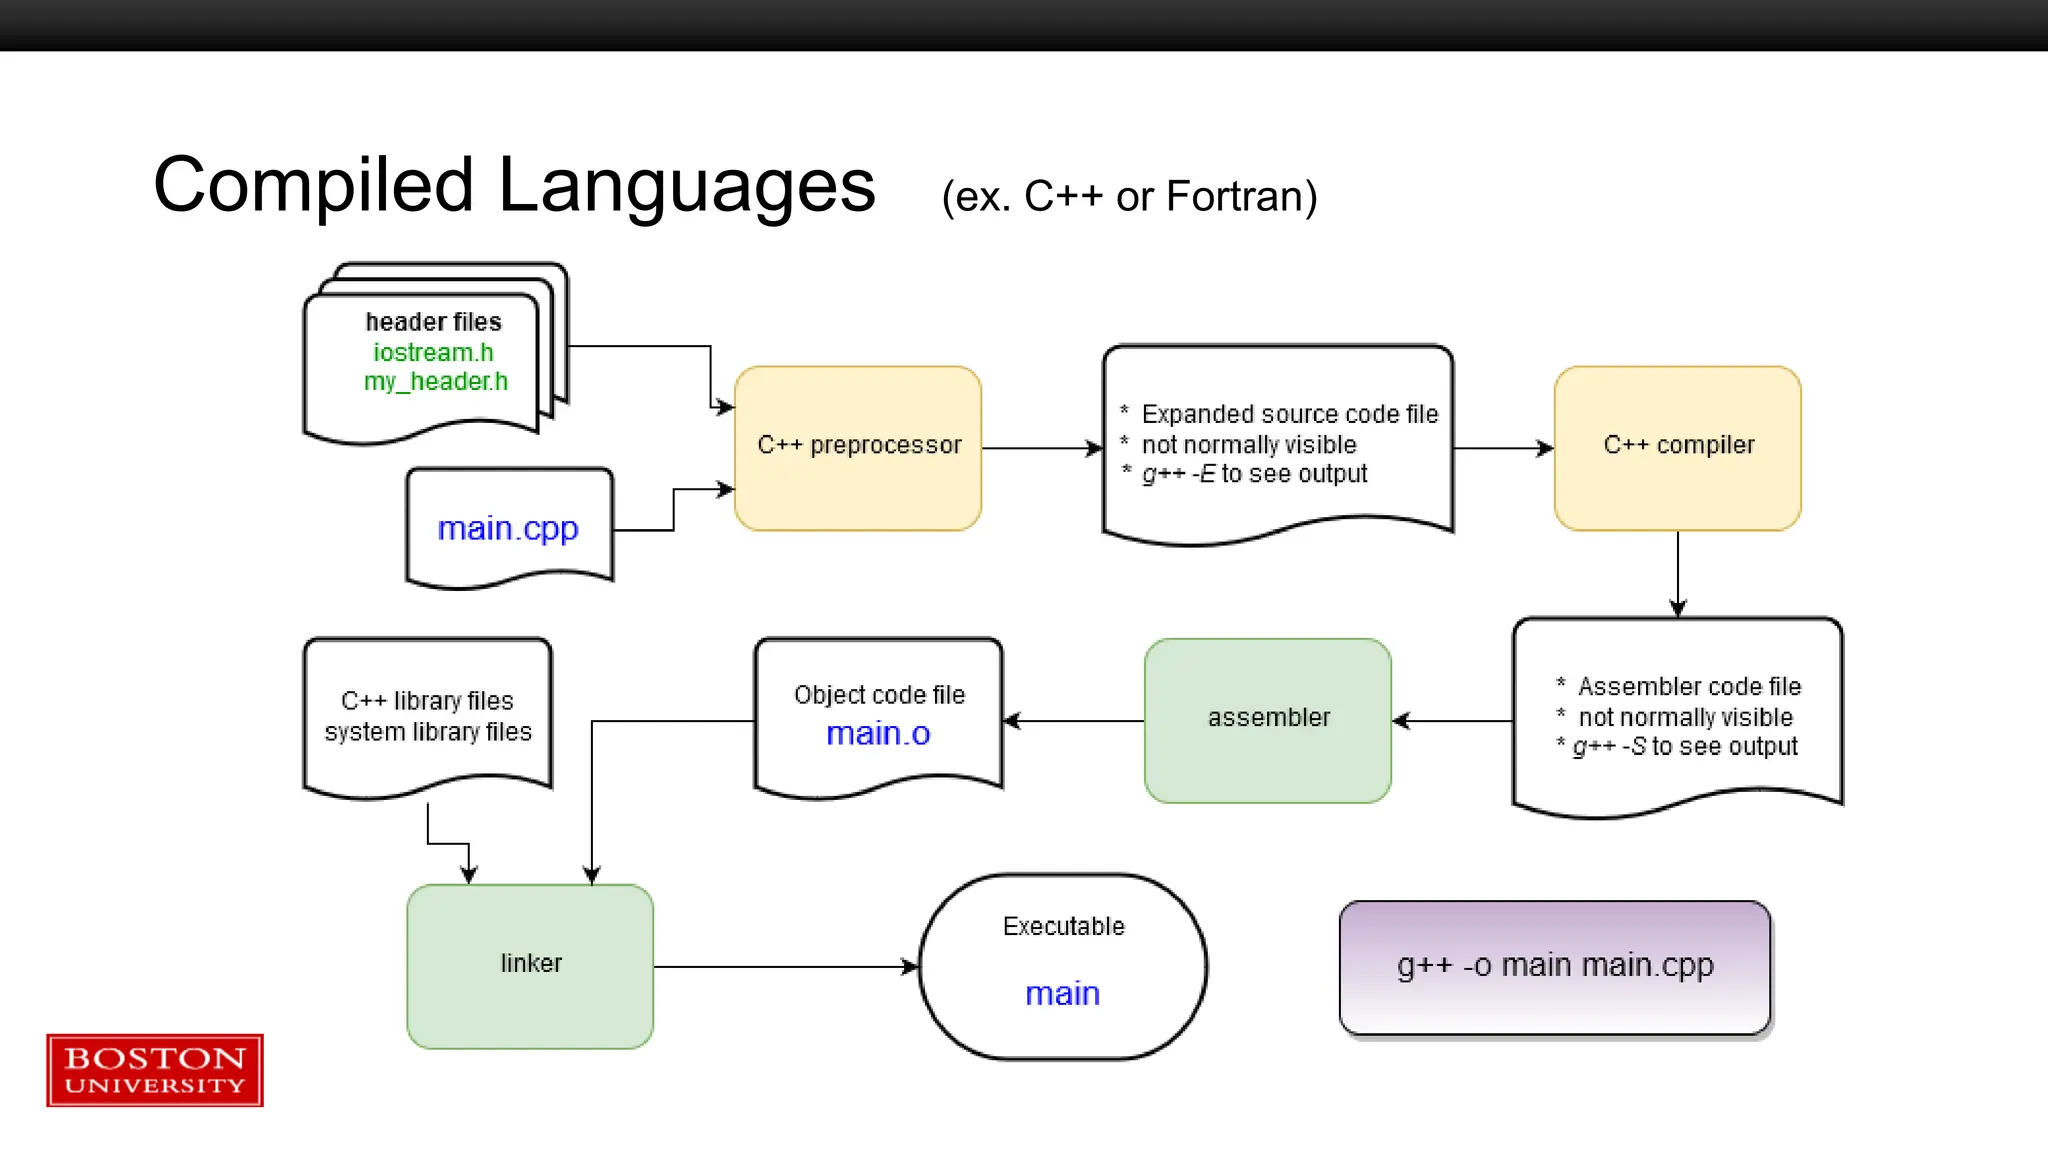Image resolution: width=2048 pixels, height=1152 pixels.
Task: Click the dark top bar
Action: [1024, 24]
